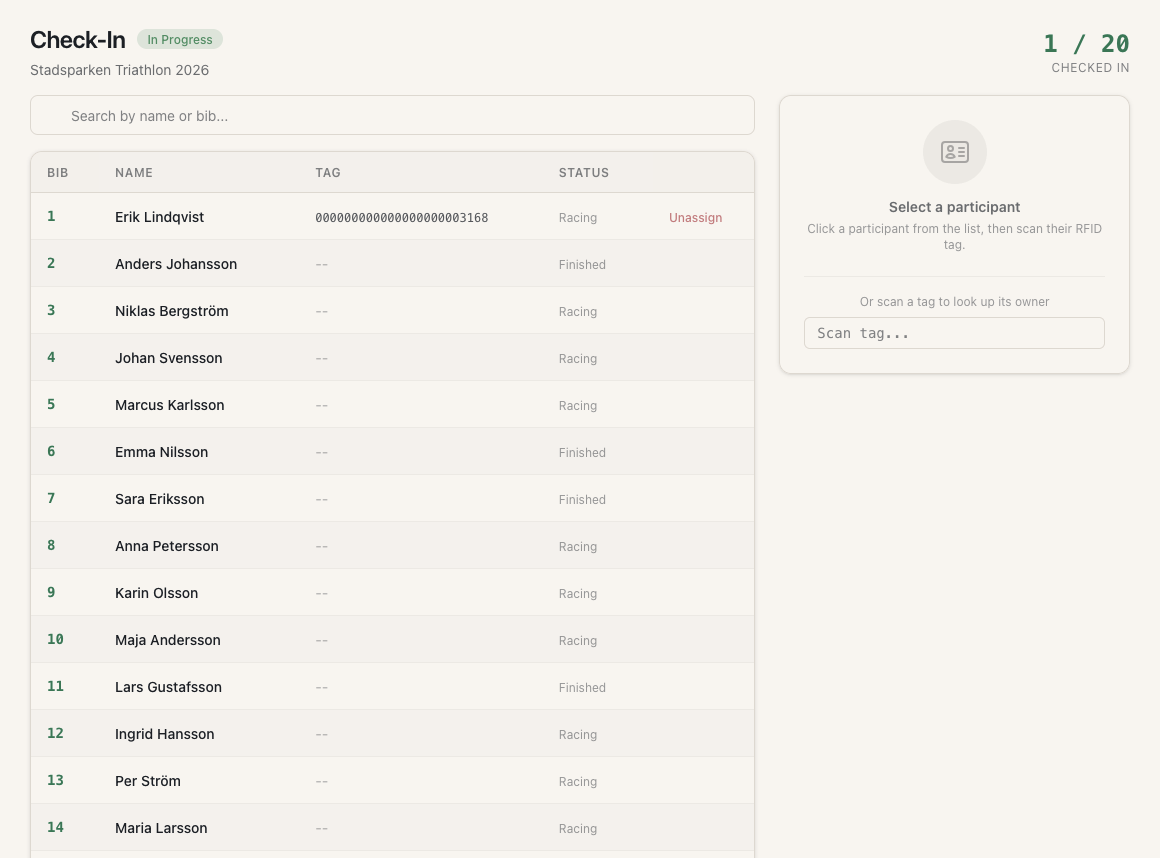Click Finished status for Lars Gustafsson
The height and width of the screenshot is (858, 1160).
tap(582, 687)
